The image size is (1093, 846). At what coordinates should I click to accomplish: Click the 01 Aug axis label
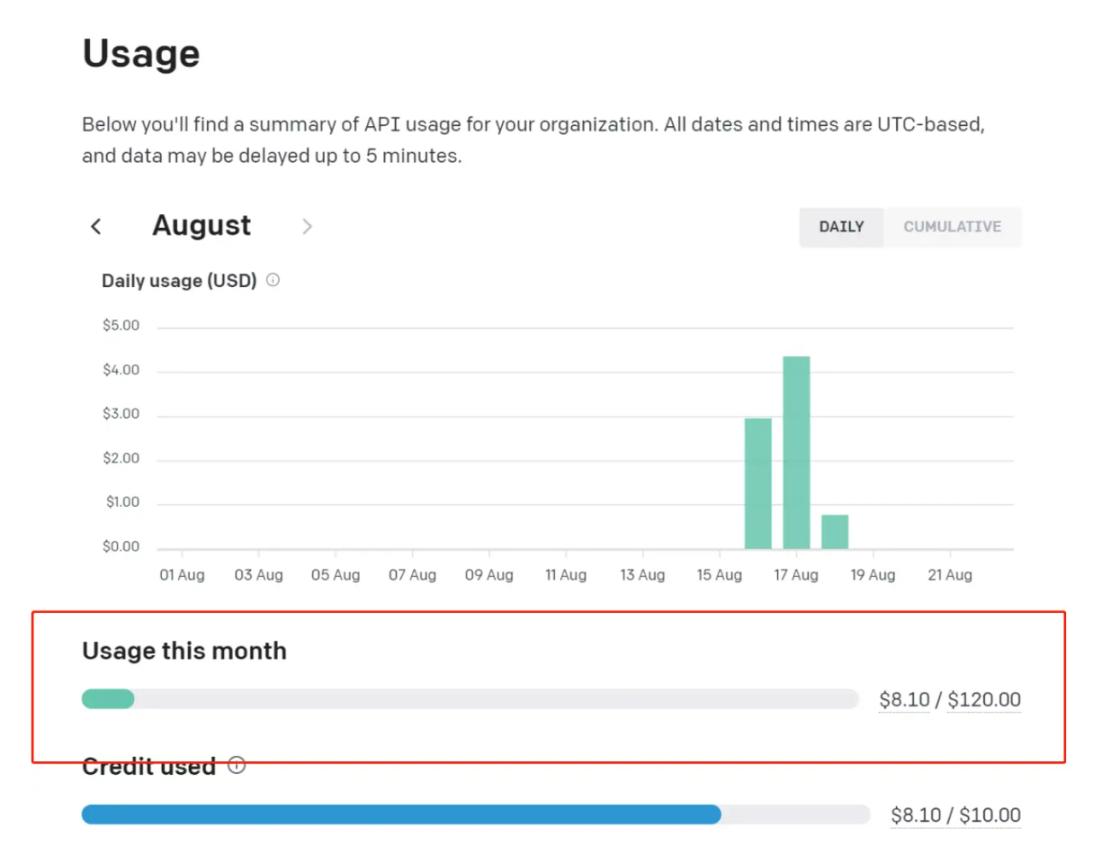pyautogui.click(x=181, y=575)
